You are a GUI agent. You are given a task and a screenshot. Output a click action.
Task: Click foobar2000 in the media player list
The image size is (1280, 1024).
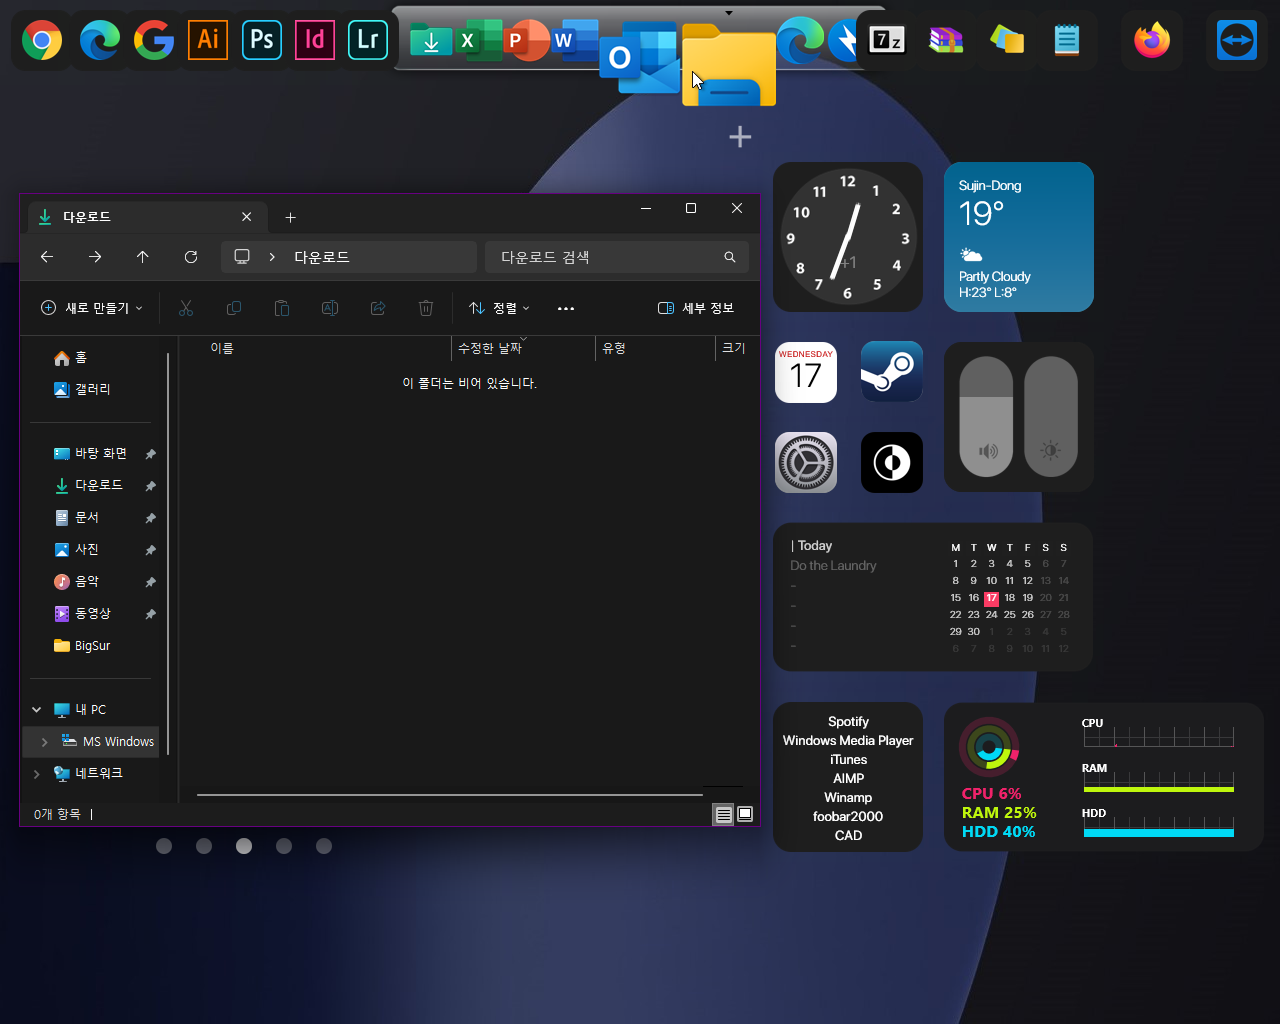coord(848,816)
